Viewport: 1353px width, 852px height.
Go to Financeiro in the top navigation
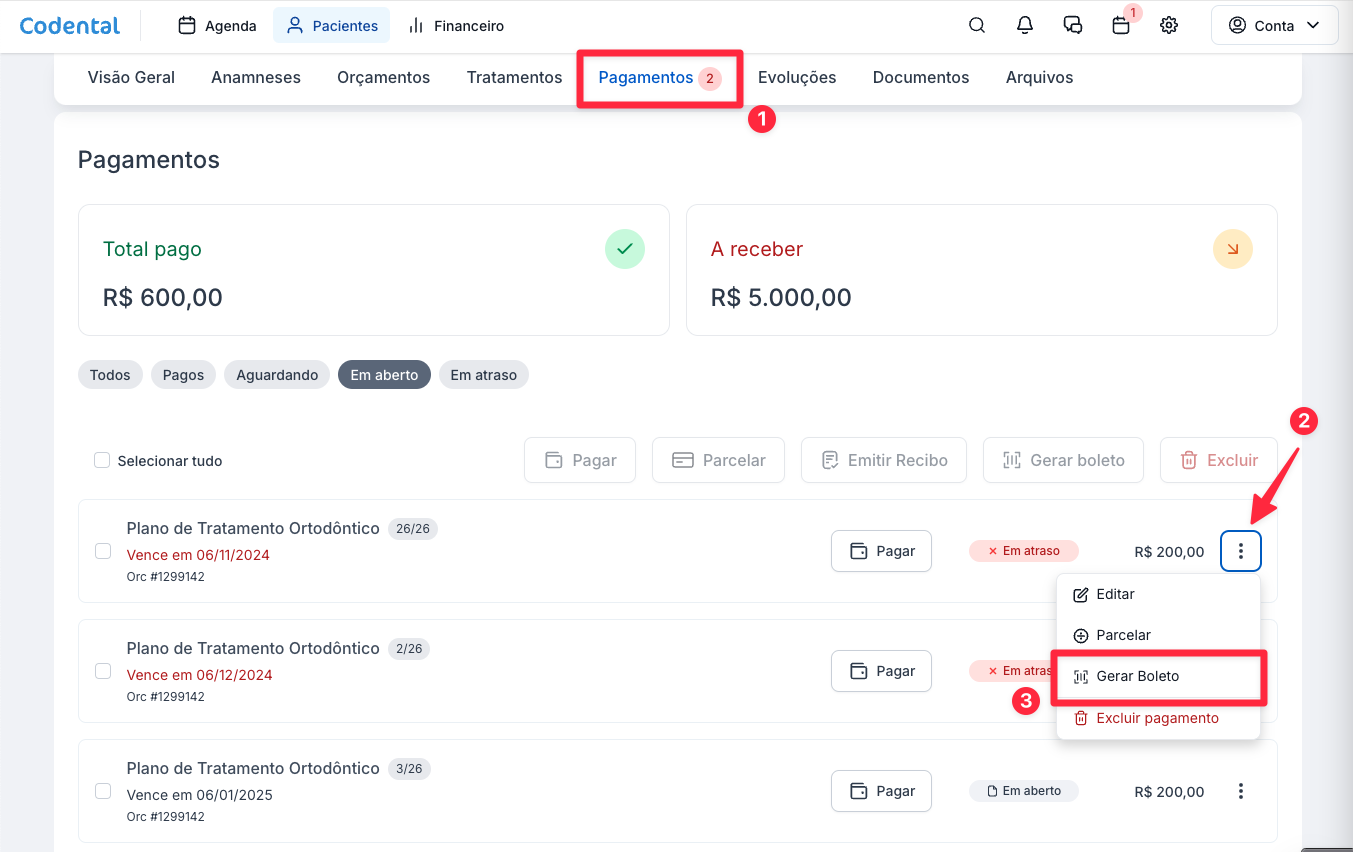click(x=456, y=26)
